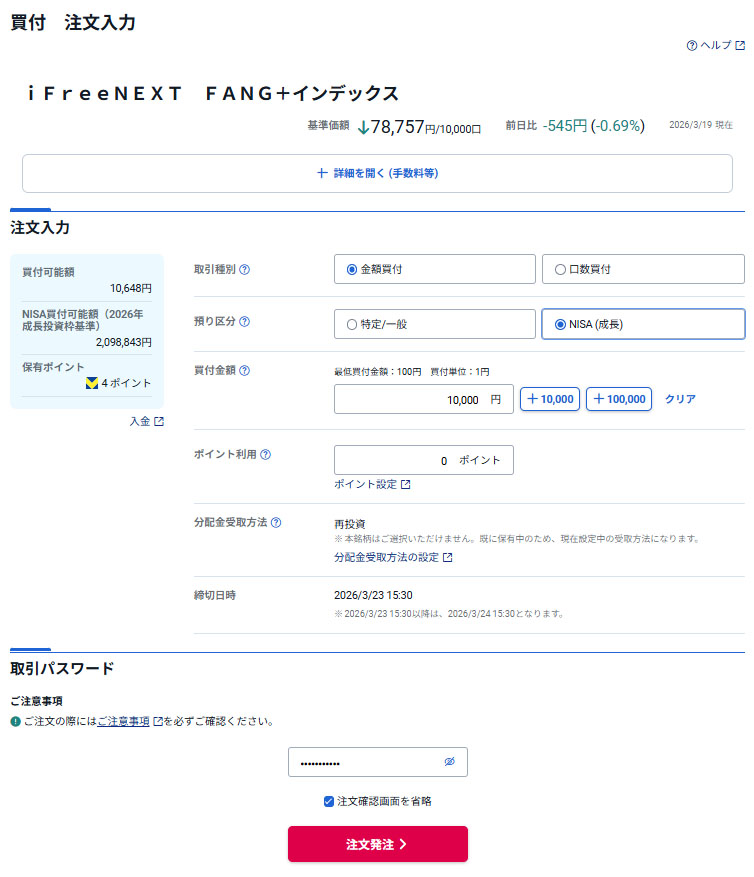Select the 金額買付 radio option

click(x=352, y=269)
